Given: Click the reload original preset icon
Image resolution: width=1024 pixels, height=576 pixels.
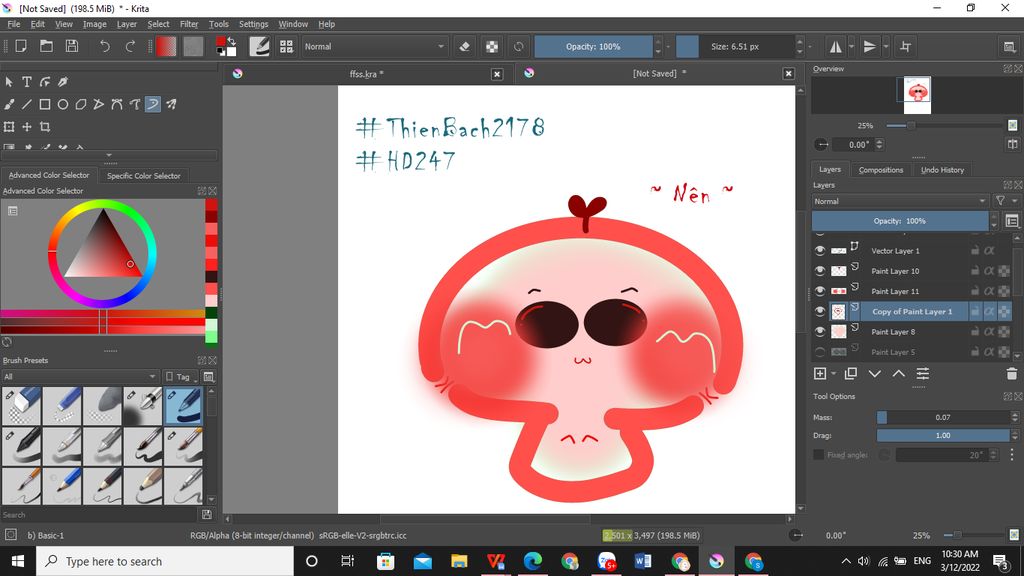Looking at the screenshot, I should 519,46.
